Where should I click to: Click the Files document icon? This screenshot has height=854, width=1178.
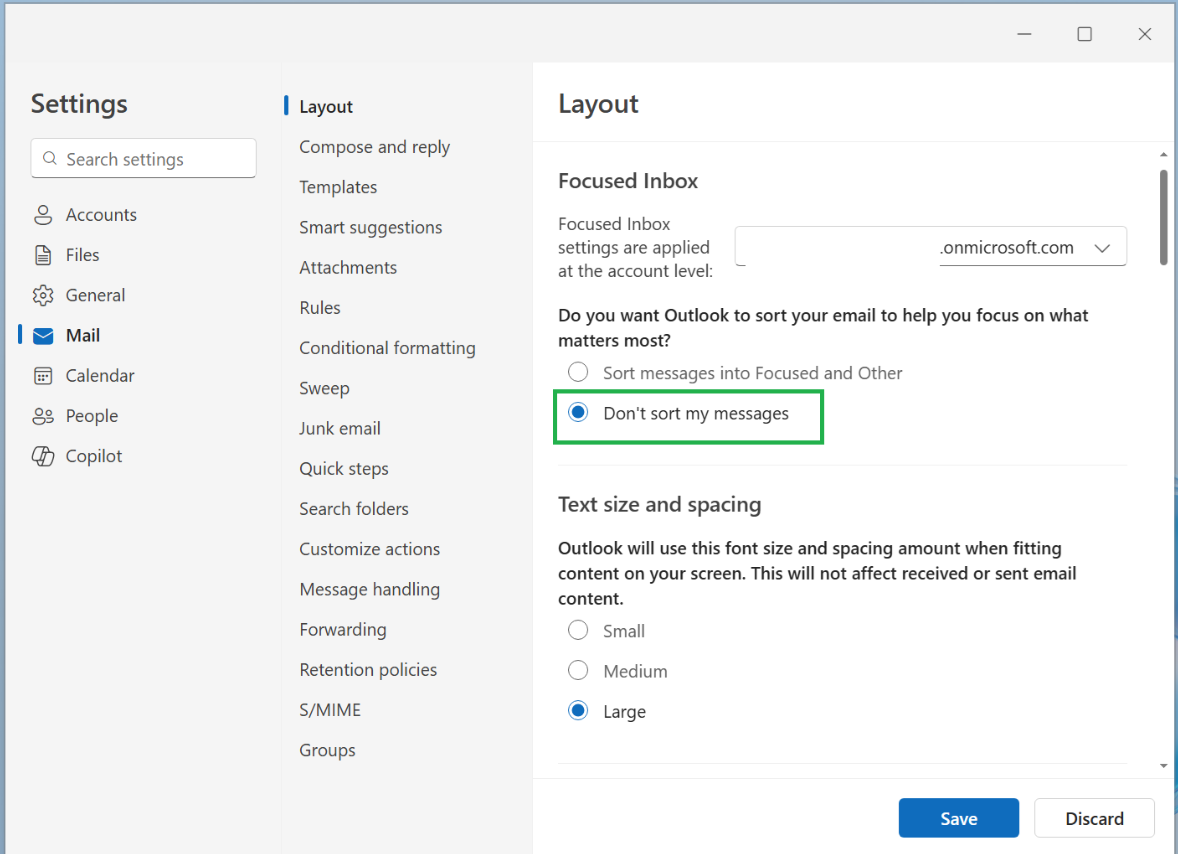click(43, 255)
